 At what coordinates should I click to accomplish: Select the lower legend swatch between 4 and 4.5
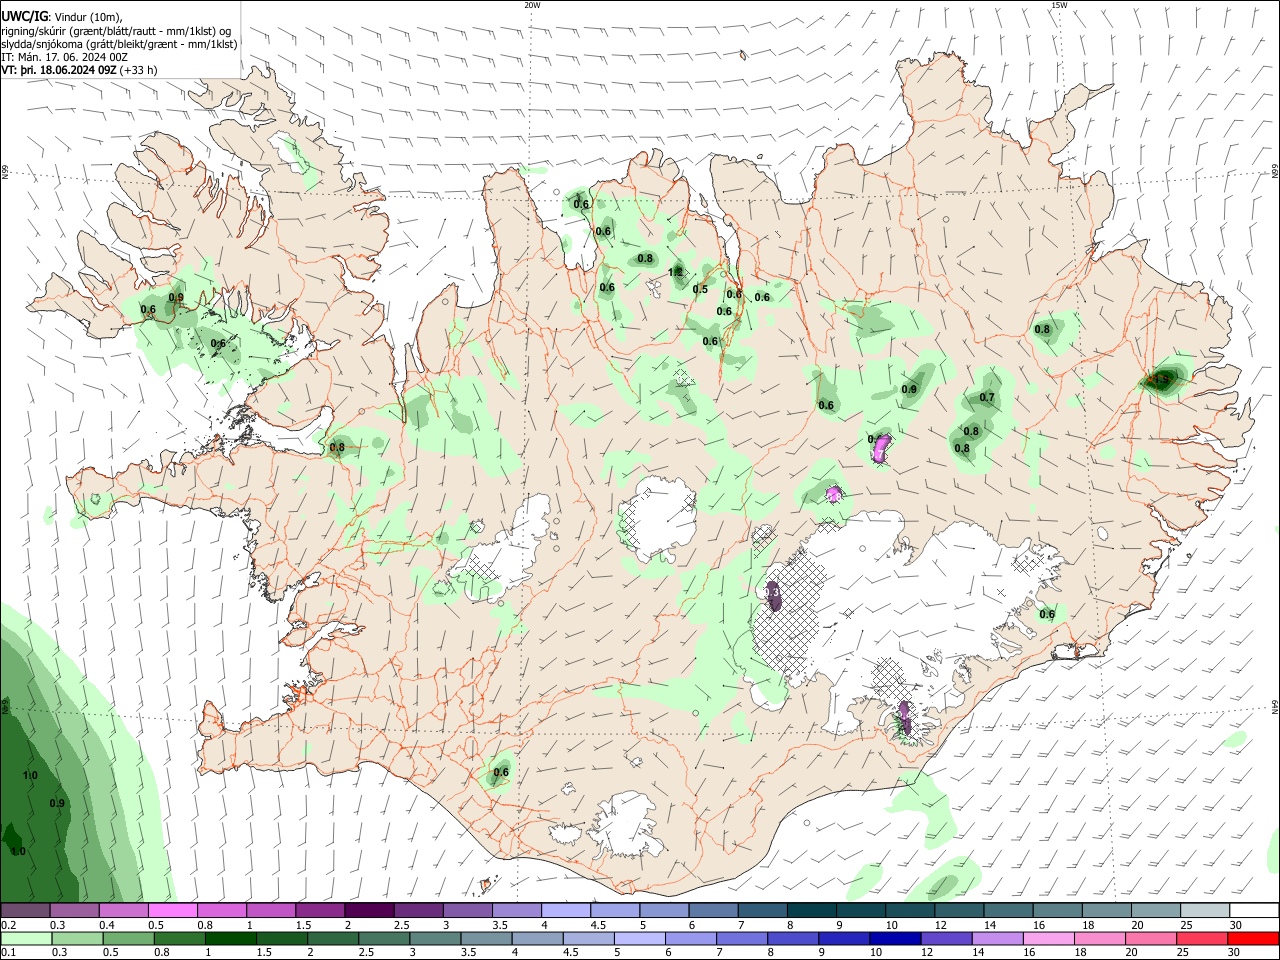[536, 938]
